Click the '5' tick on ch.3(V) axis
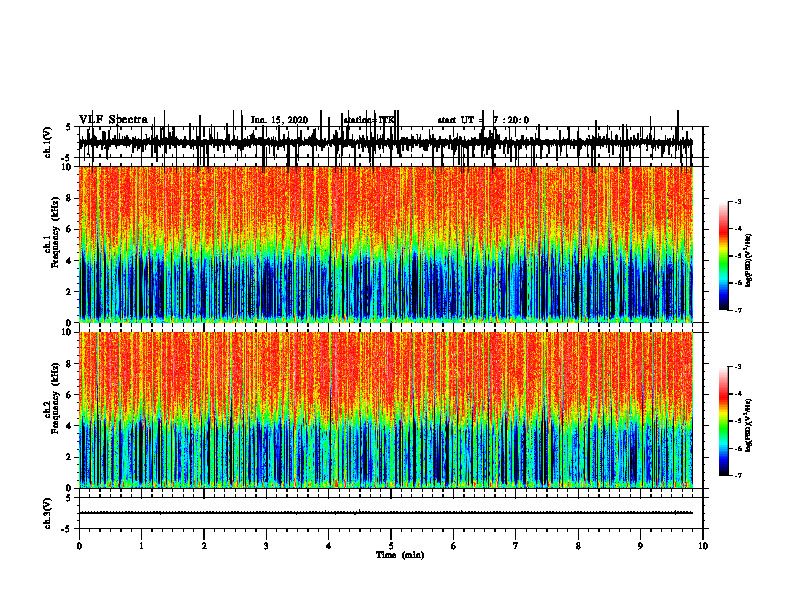Viewport: 792px width, 612px height. [69, 499]
